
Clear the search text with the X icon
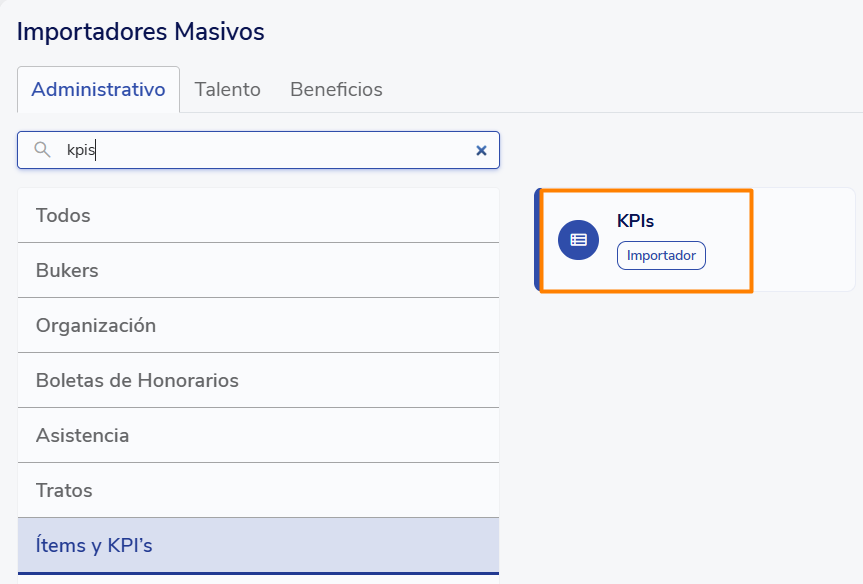pos(481,150)
